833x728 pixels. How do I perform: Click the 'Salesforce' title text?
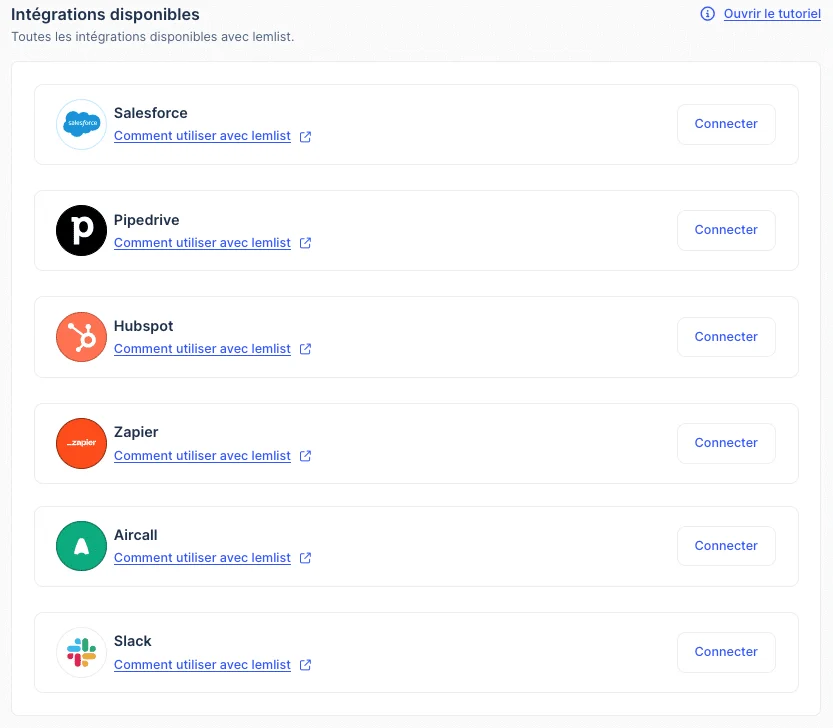[x=150, y=113]
